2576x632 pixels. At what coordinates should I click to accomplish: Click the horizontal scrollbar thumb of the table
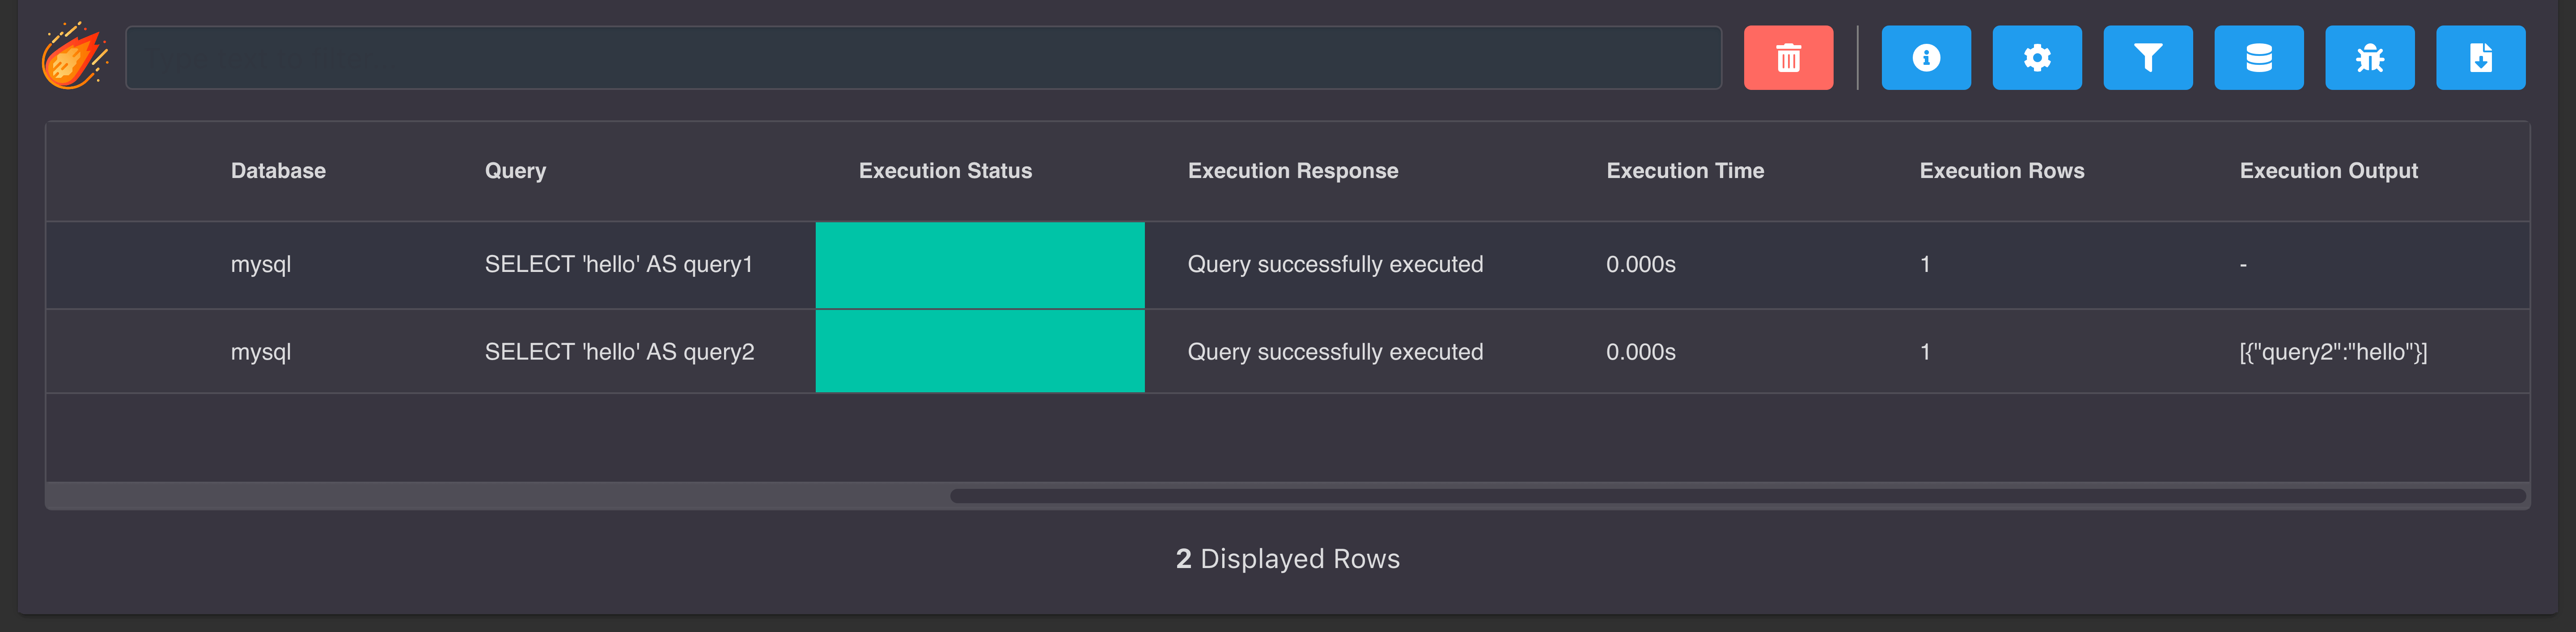(1738, 496)
